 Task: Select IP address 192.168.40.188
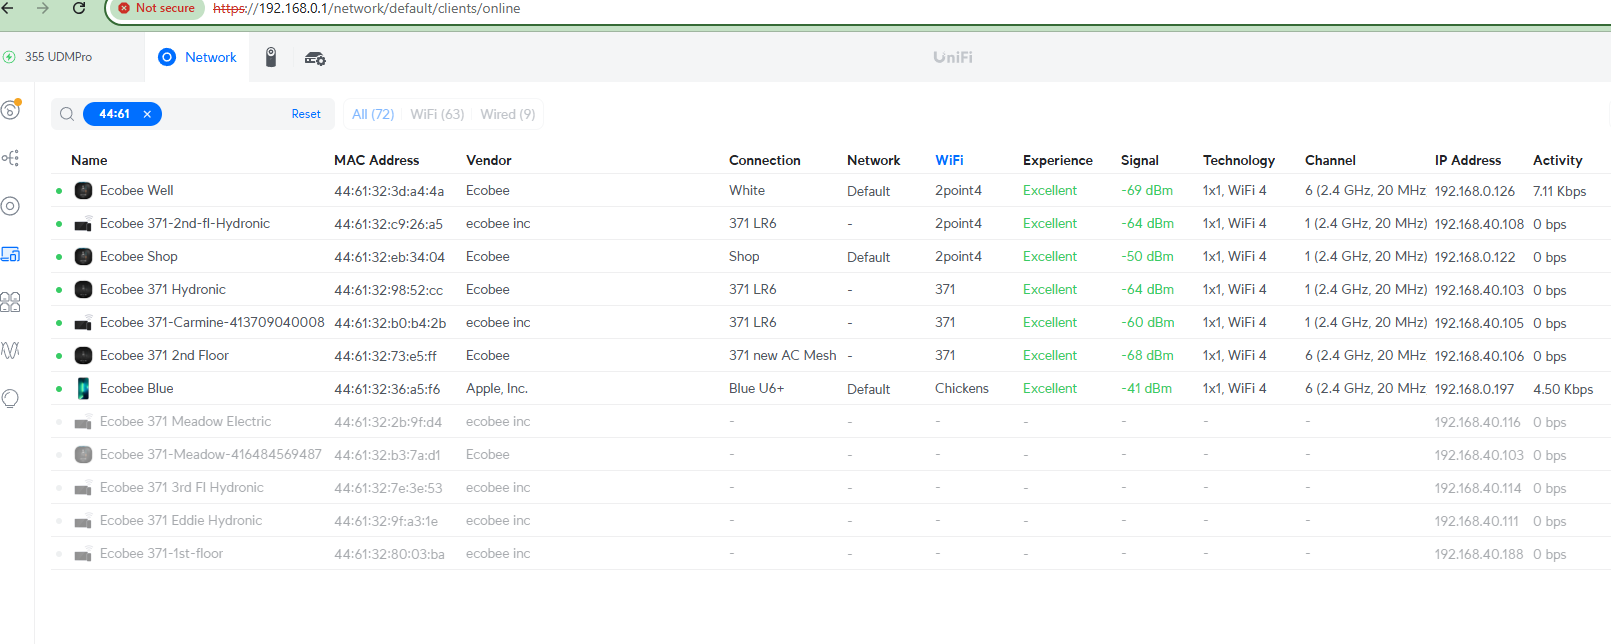pos(1479,554)
